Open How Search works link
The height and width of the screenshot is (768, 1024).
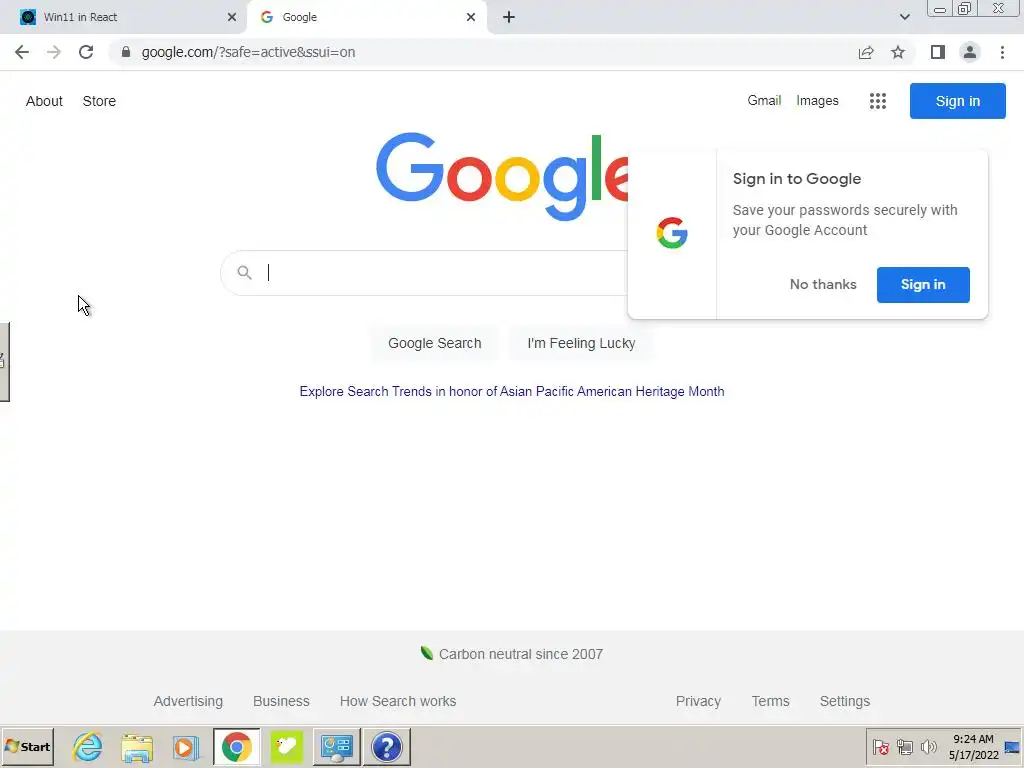[x=398, y=701]
